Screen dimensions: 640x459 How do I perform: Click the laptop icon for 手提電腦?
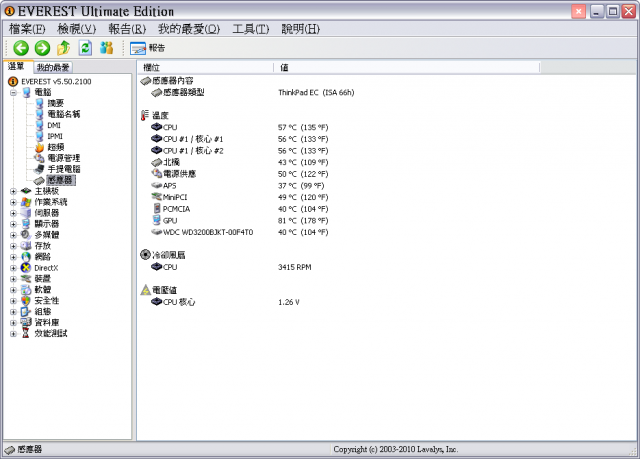39,169
